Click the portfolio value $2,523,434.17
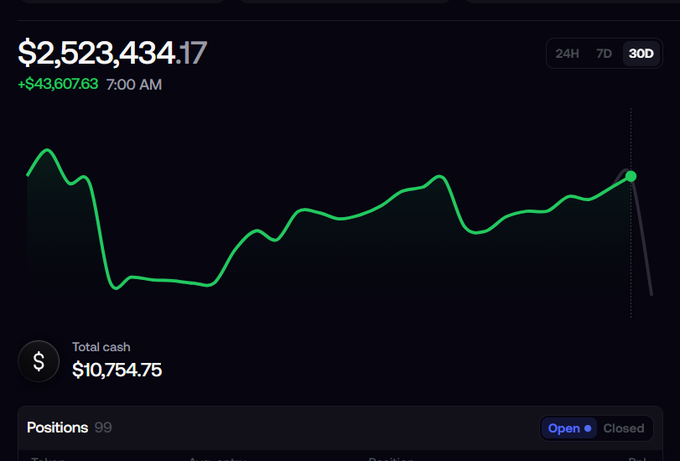The image size is (680, 461). (x=112, y=53)
